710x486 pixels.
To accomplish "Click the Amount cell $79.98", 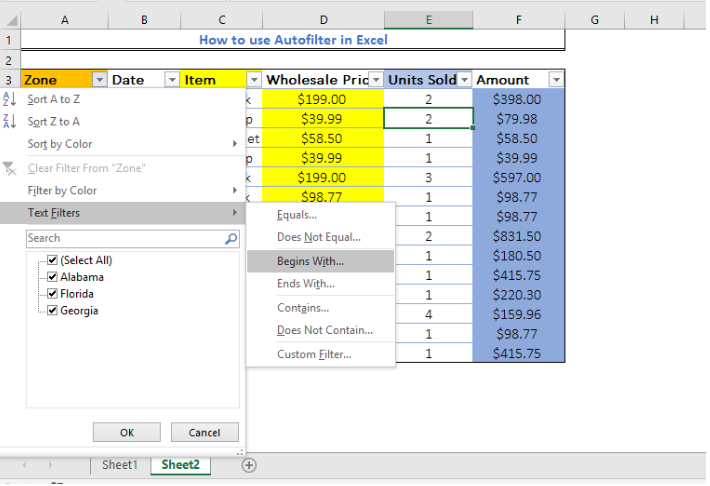I will click(x=518, y=119).
